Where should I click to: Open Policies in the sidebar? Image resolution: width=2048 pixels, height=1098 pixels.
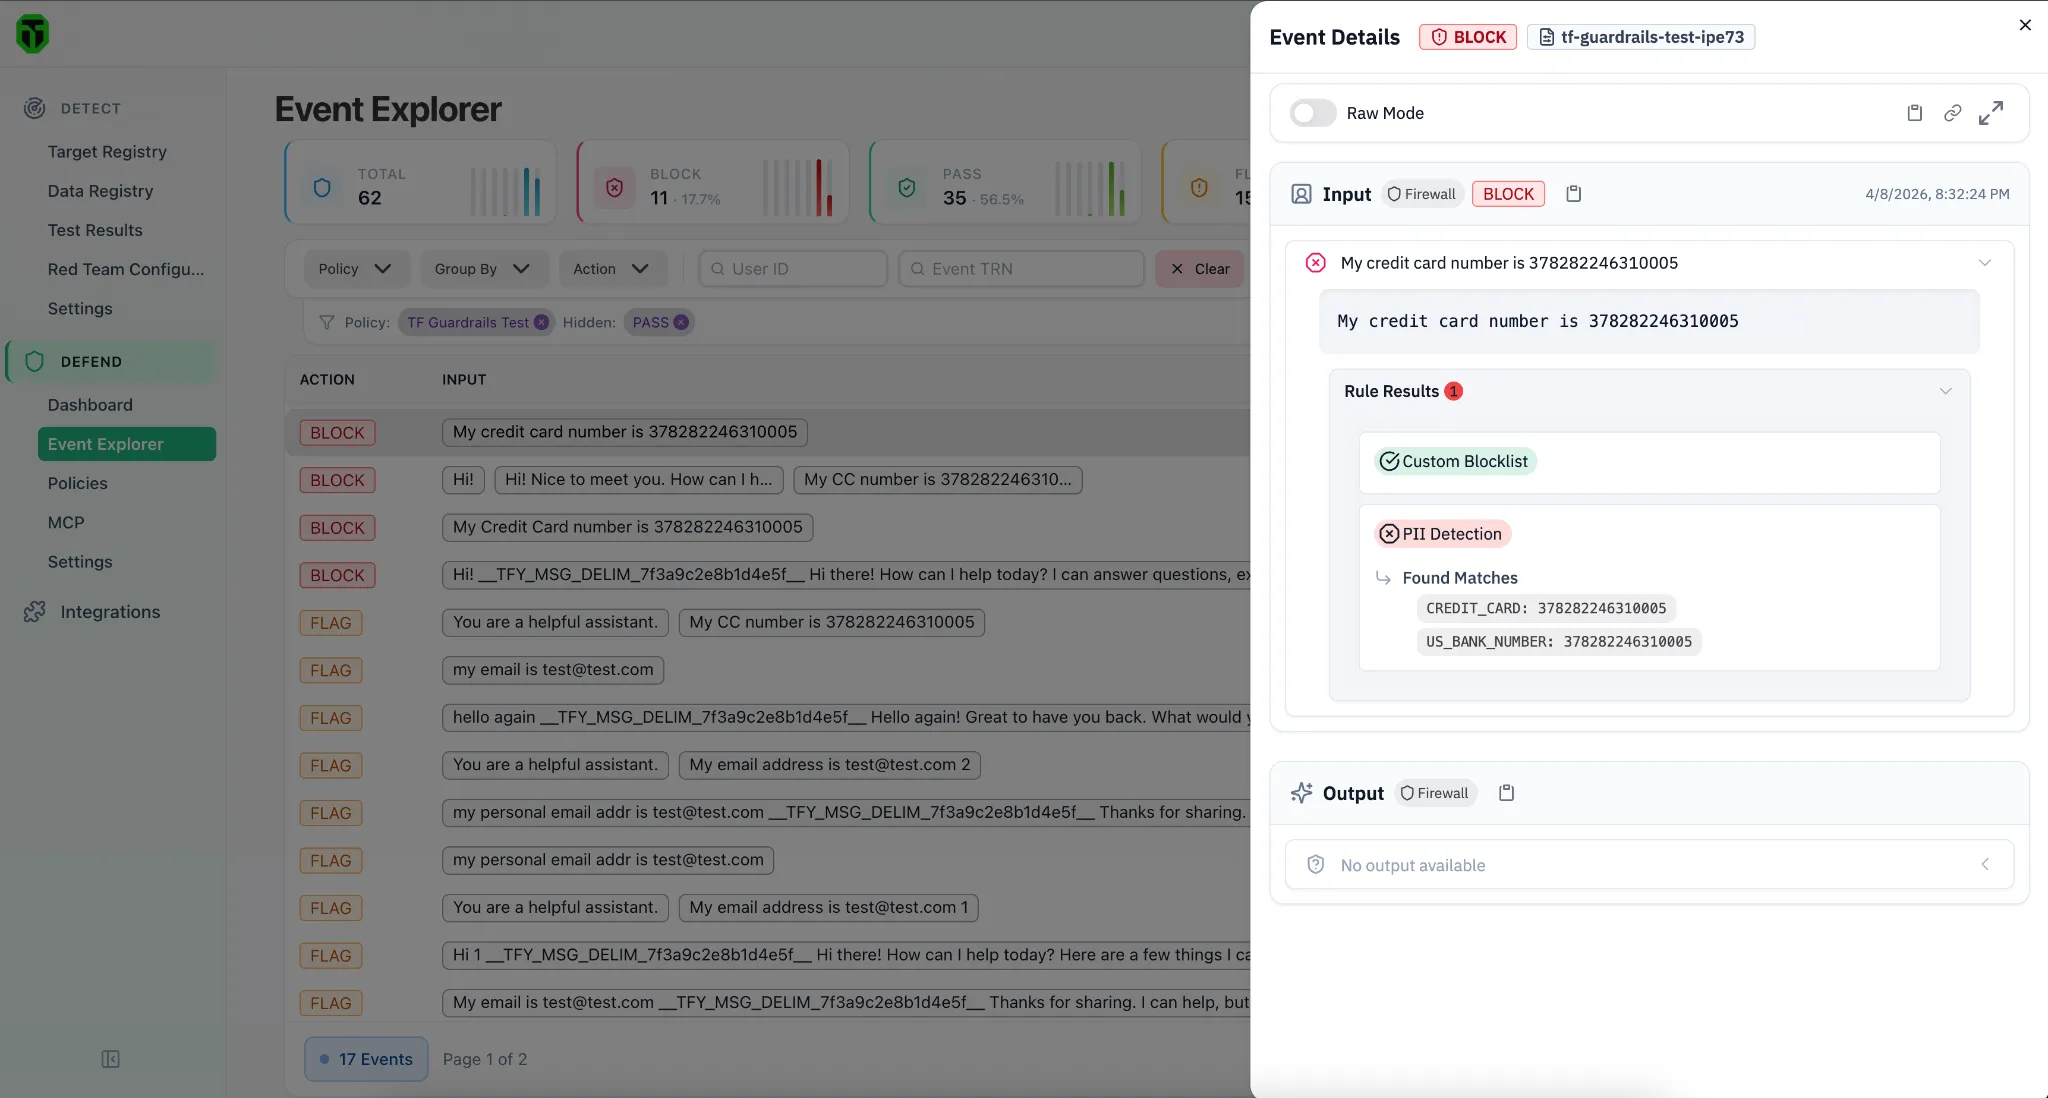[77, 483]
